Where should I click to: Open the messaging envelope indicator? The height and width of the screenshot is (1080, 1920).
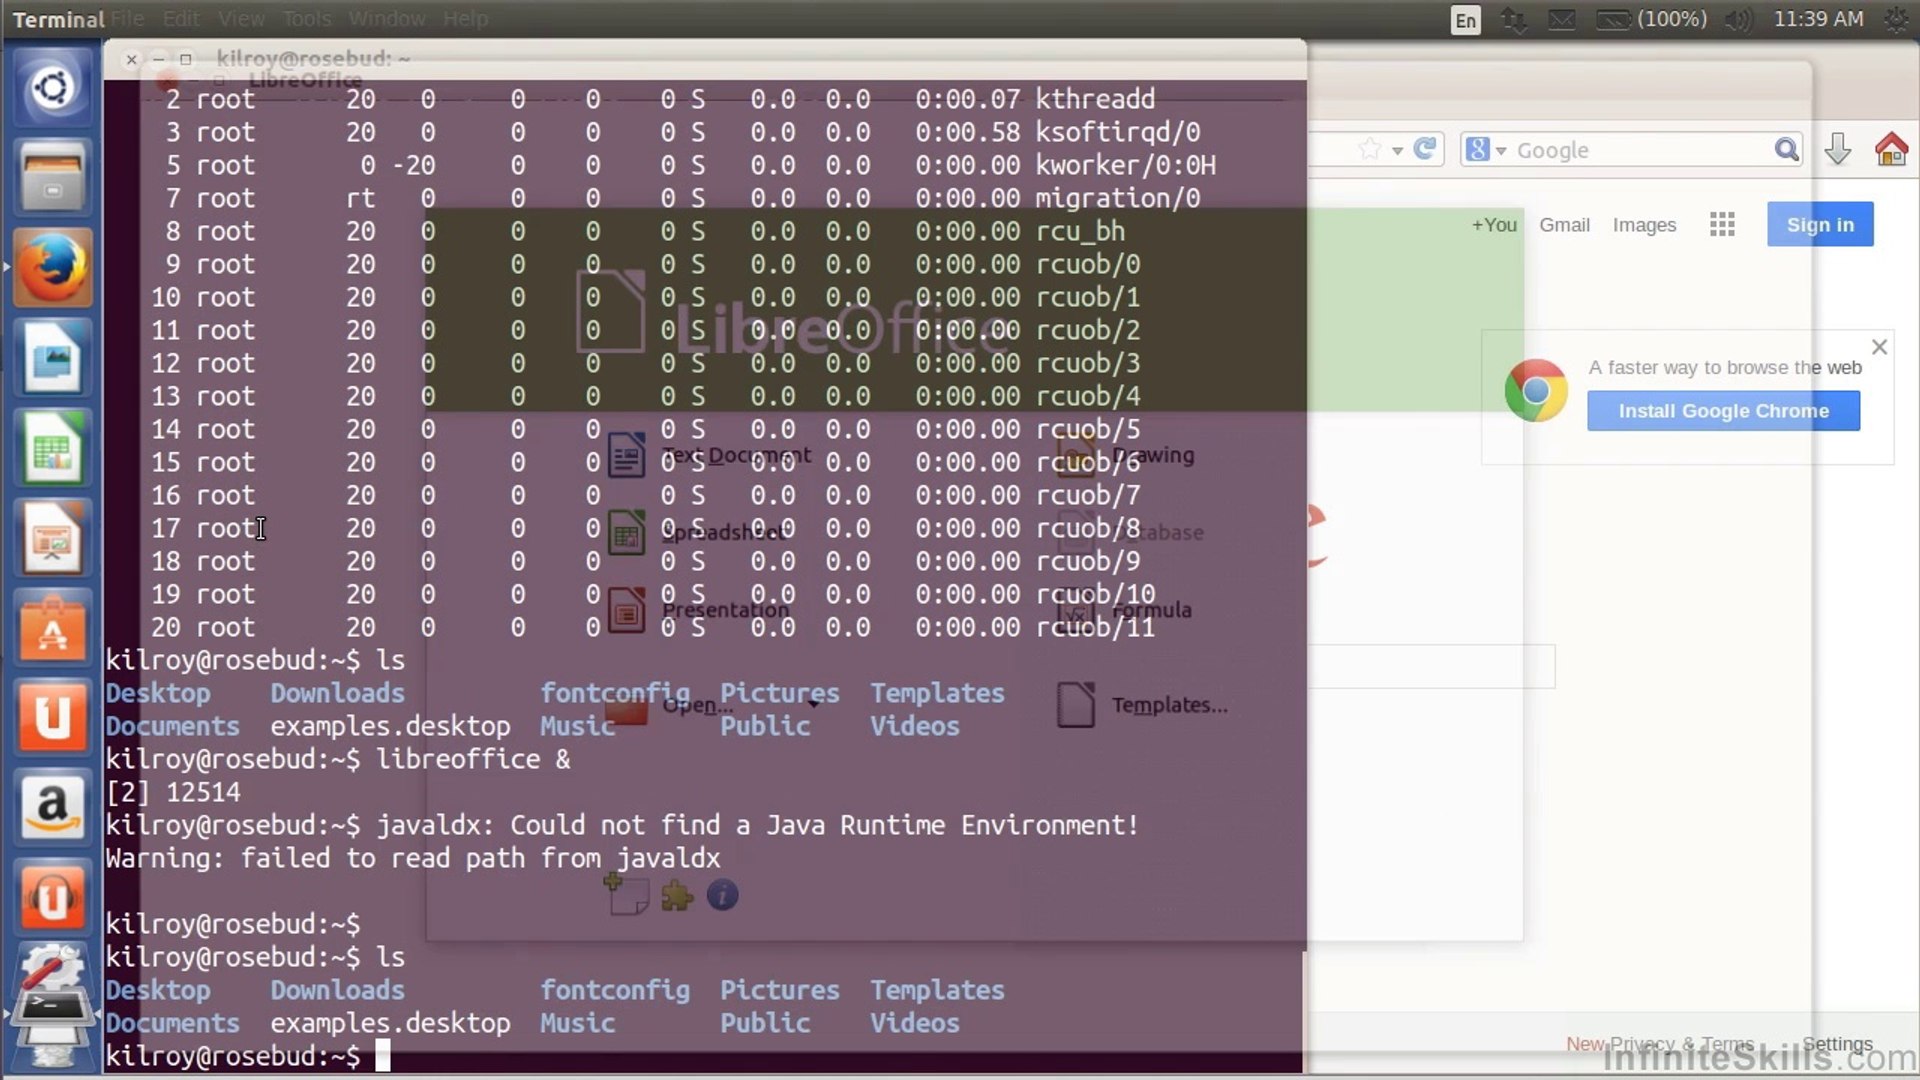(1562, 20)
